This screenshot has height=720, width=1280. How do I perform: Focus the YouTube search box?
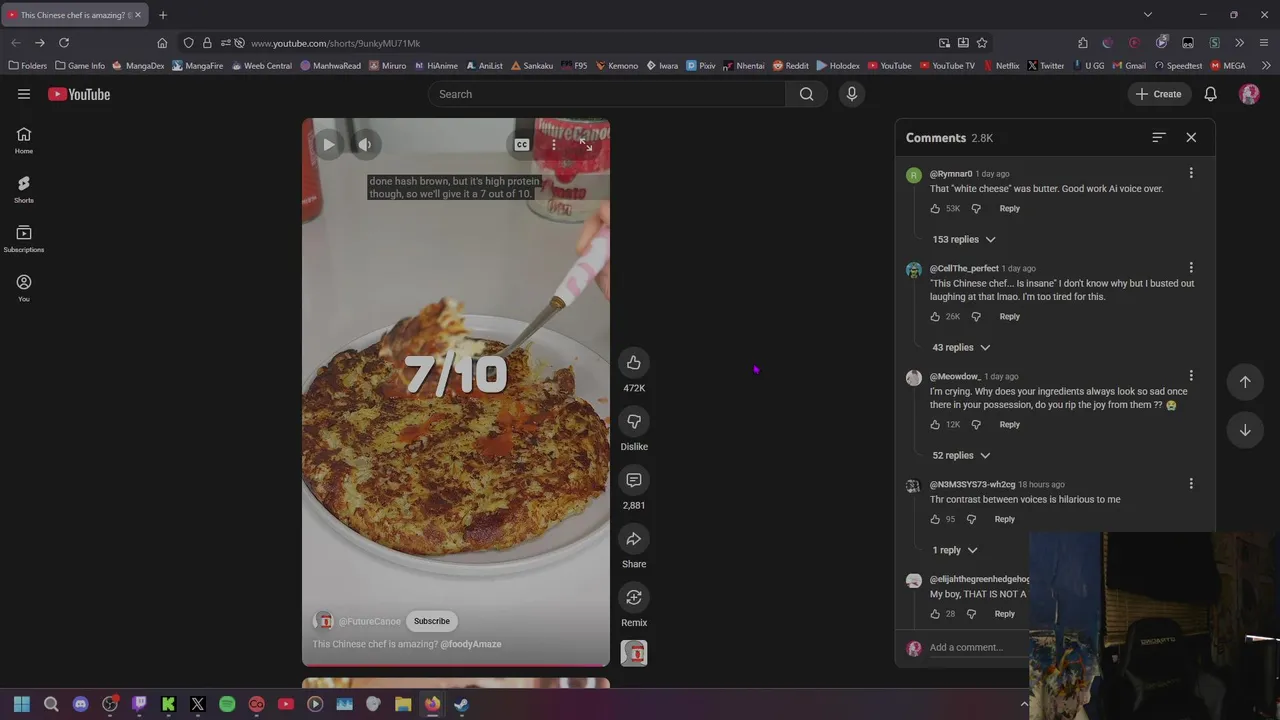click(x=607, y=94)
